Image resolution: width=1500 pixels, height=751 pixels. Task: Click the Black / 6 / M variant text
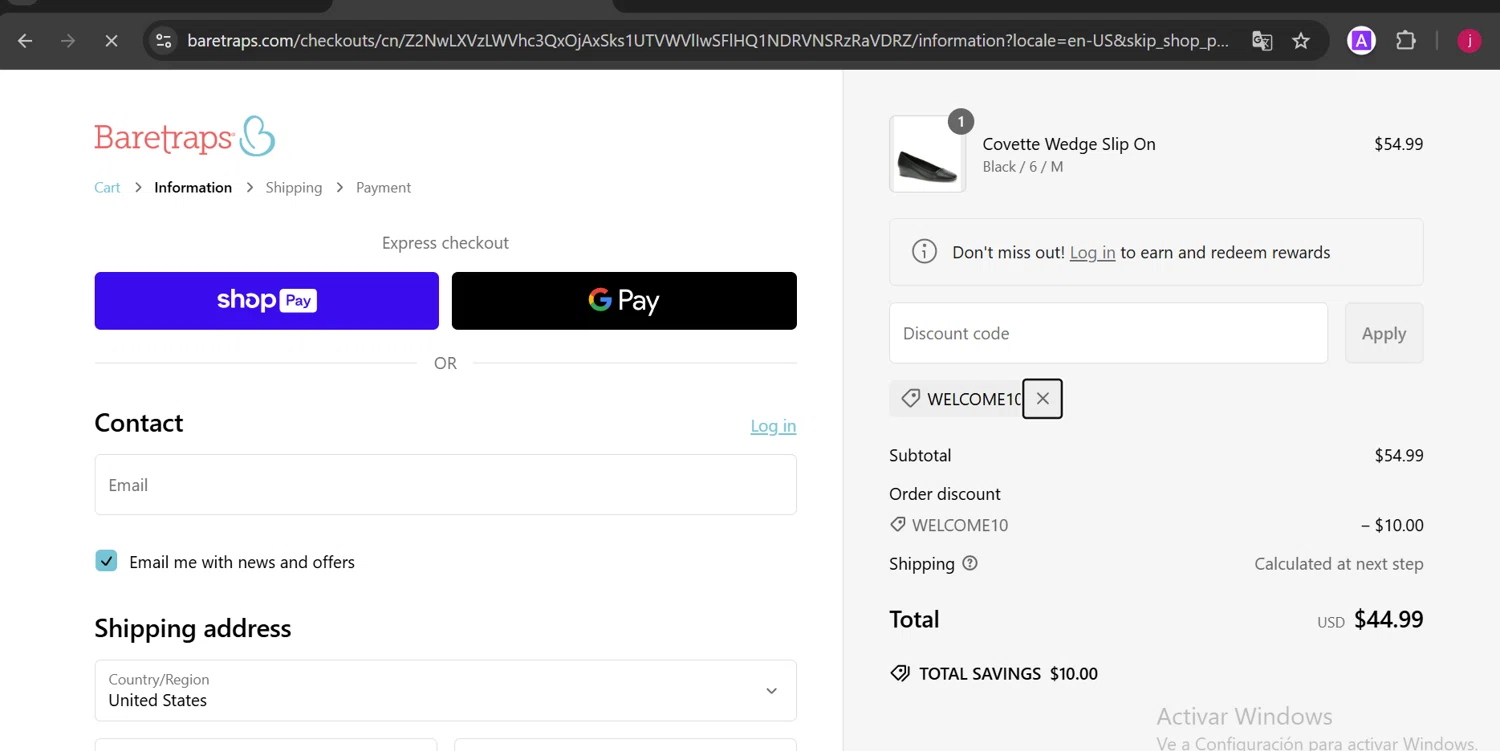(x=1023, y=167)
